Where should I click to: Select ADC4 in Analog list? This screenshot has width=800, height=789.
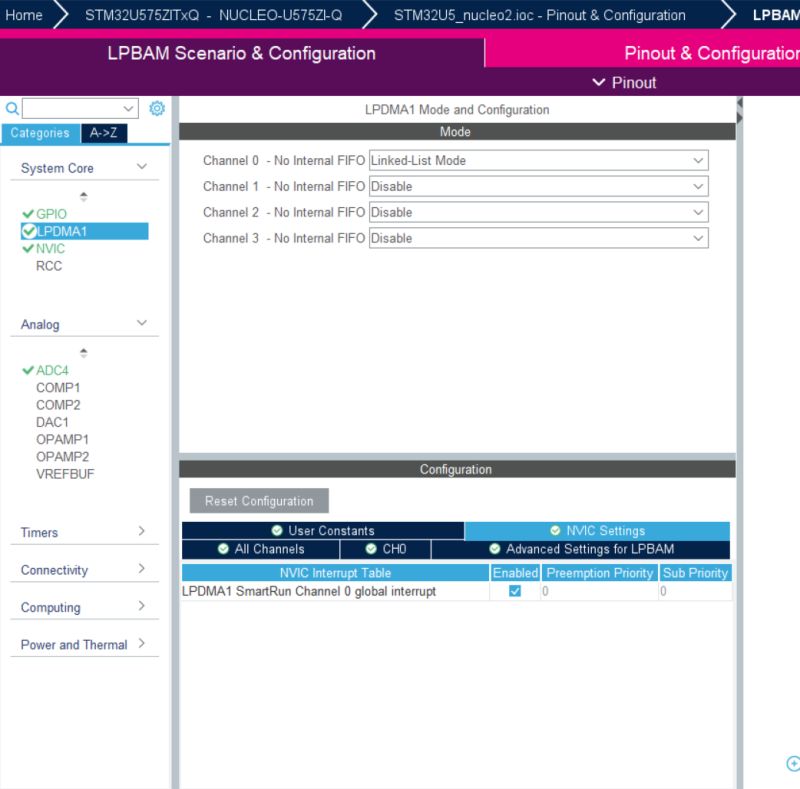(52, 370)
